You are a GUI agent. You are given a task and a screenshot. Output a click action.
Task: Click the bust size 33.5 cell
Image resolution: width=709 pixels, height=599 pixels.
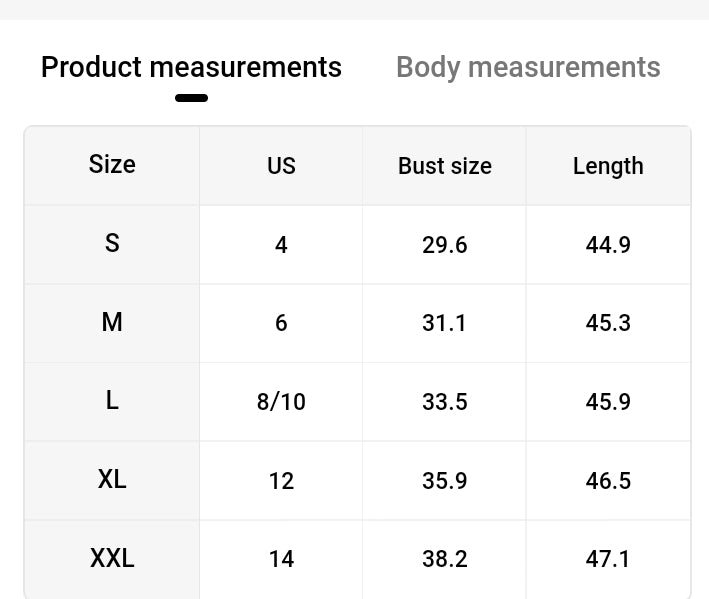[x=445, y=402]
